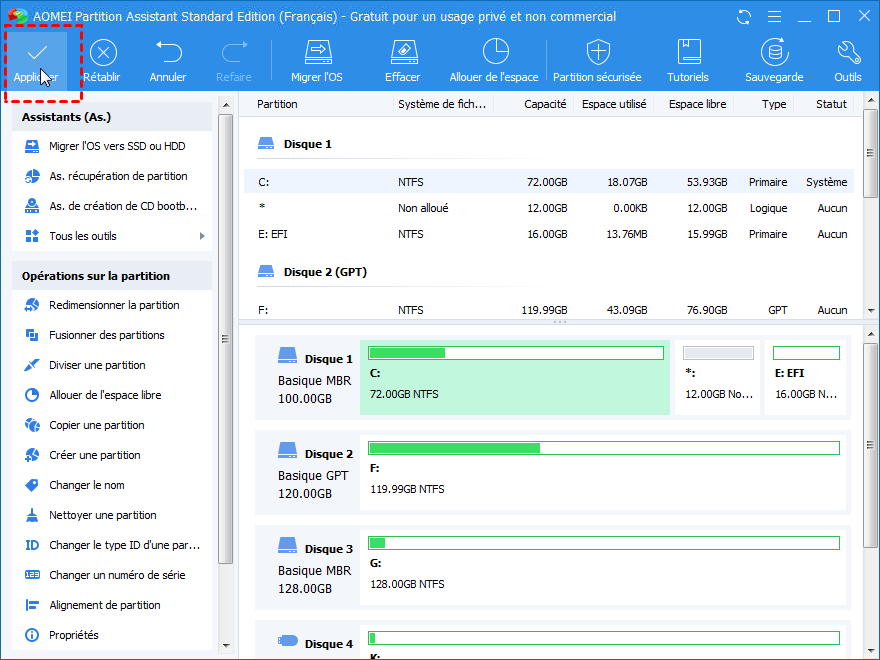Launch Partition sécurisée shield tool

pos(598,52)
